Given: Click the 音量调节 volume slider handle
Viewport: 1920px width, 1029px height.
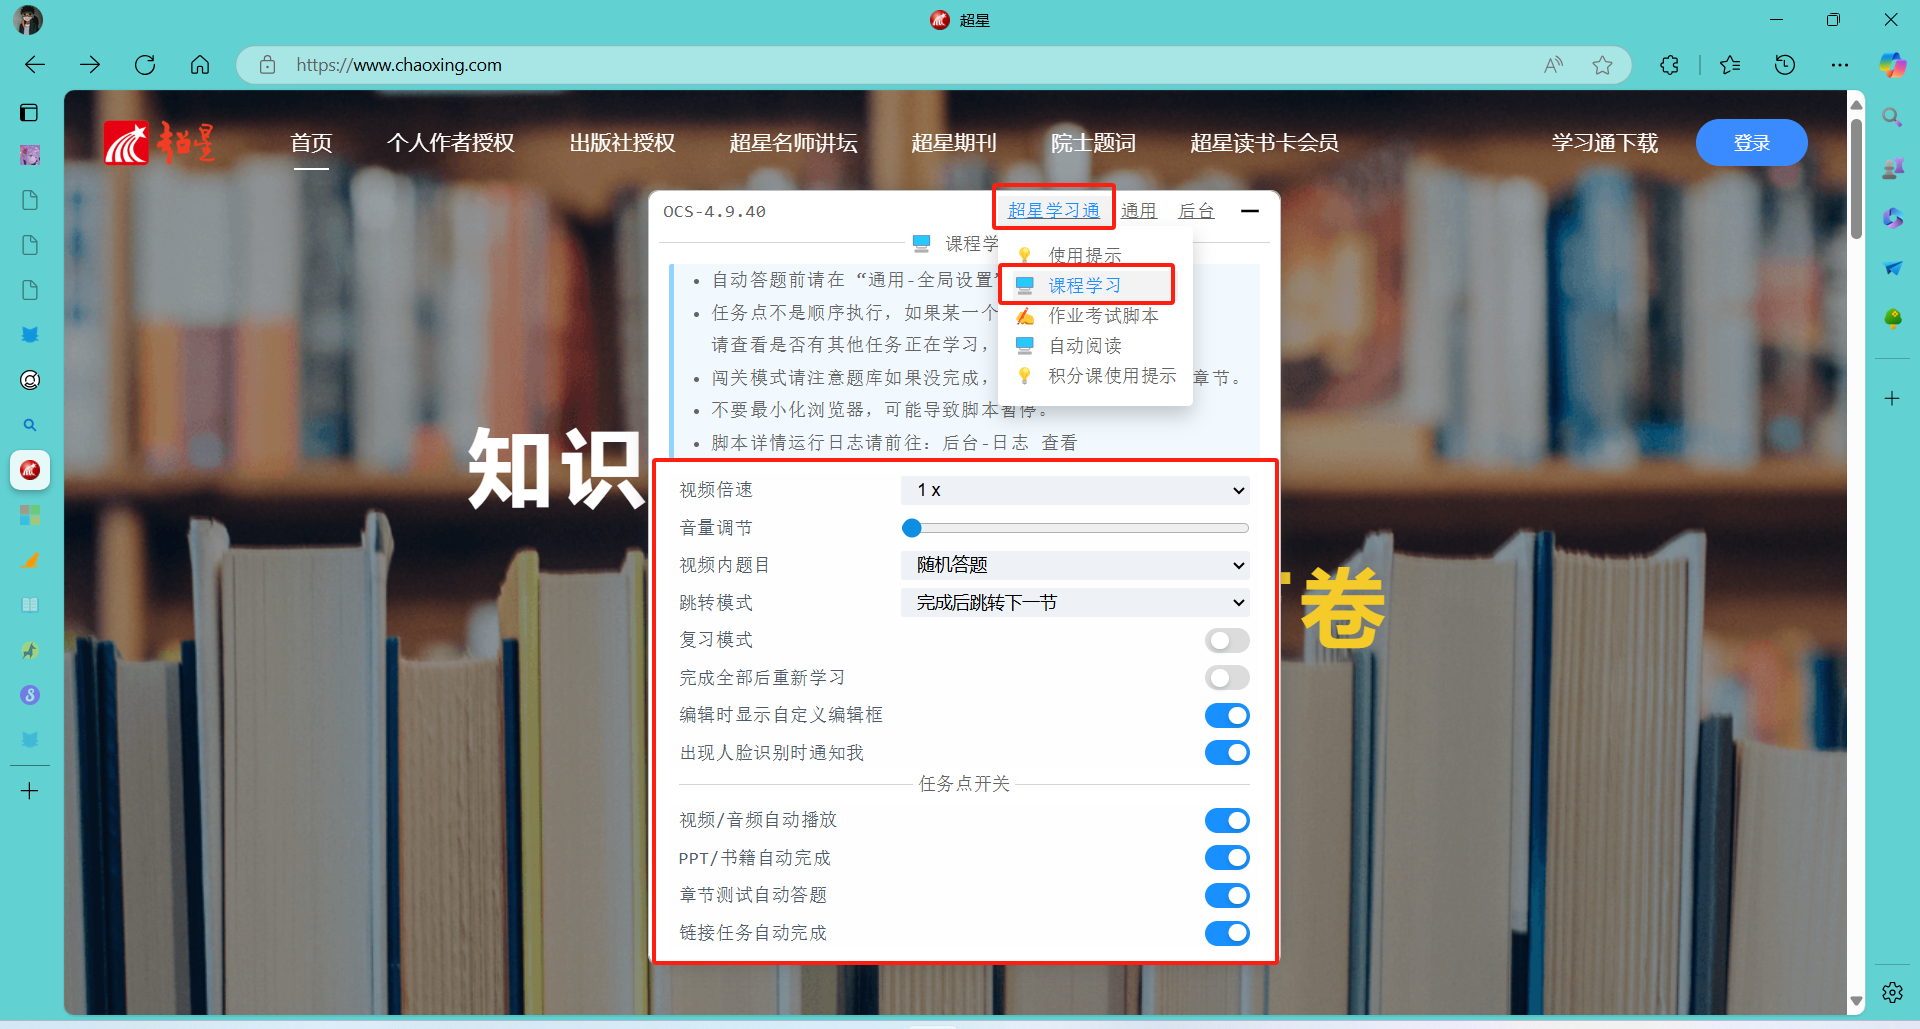Looking at the screenshot, I should click(x=912, y=528).
